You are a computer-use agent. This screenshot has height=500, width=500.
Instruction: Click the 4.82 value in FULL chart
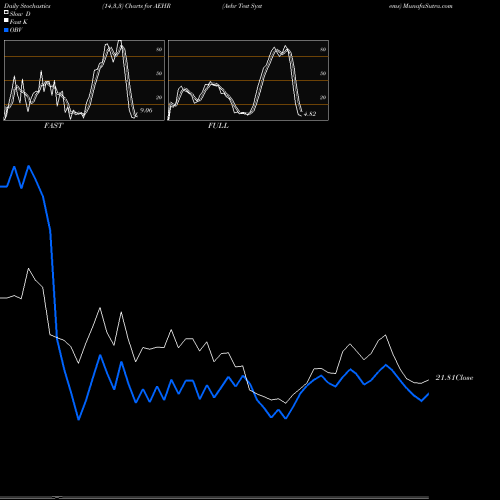pos(310,114)
